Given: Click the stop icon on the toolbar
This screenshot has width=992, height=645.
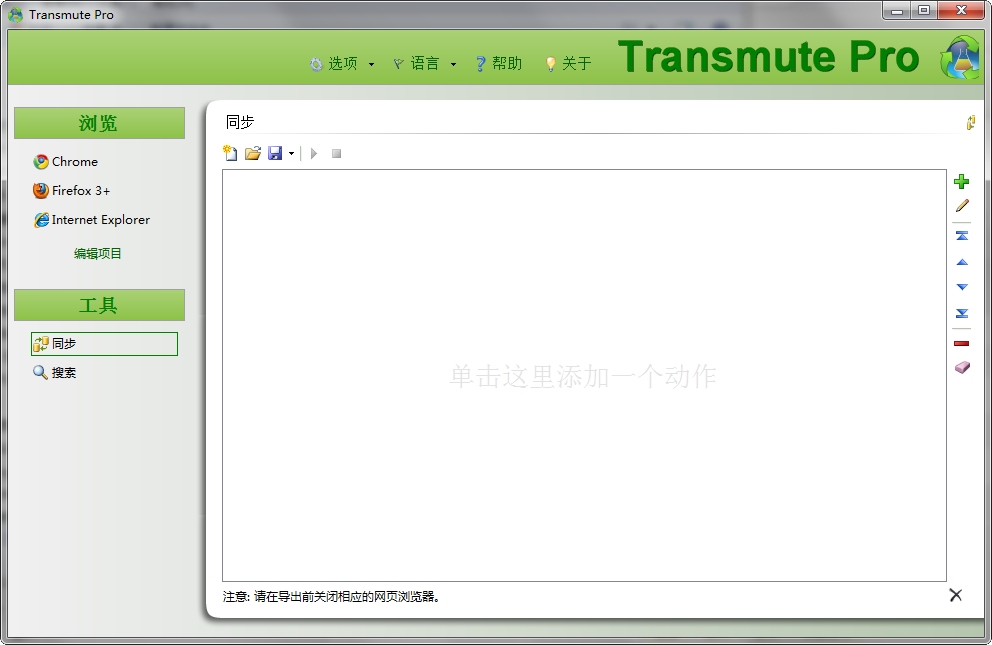Looking at the screenshot, I should [x=335, y=153].
